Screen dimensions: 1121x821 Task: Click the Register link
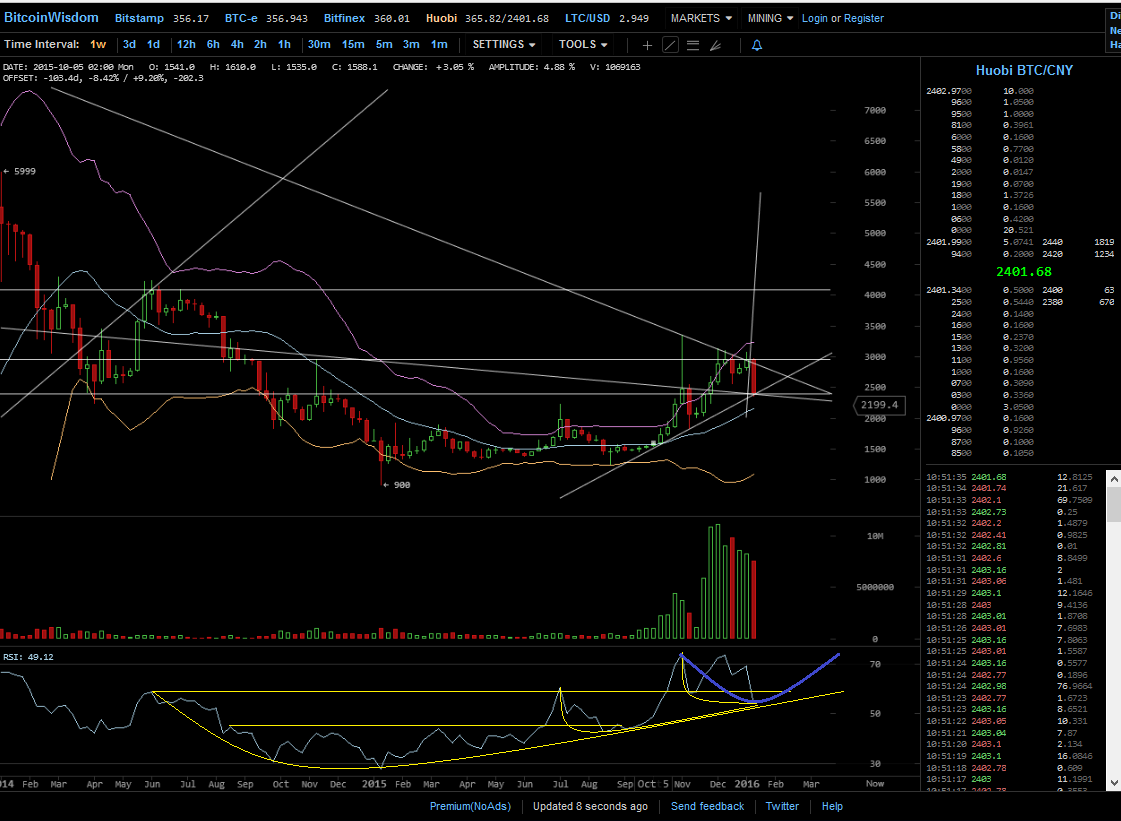coord(864,18)
